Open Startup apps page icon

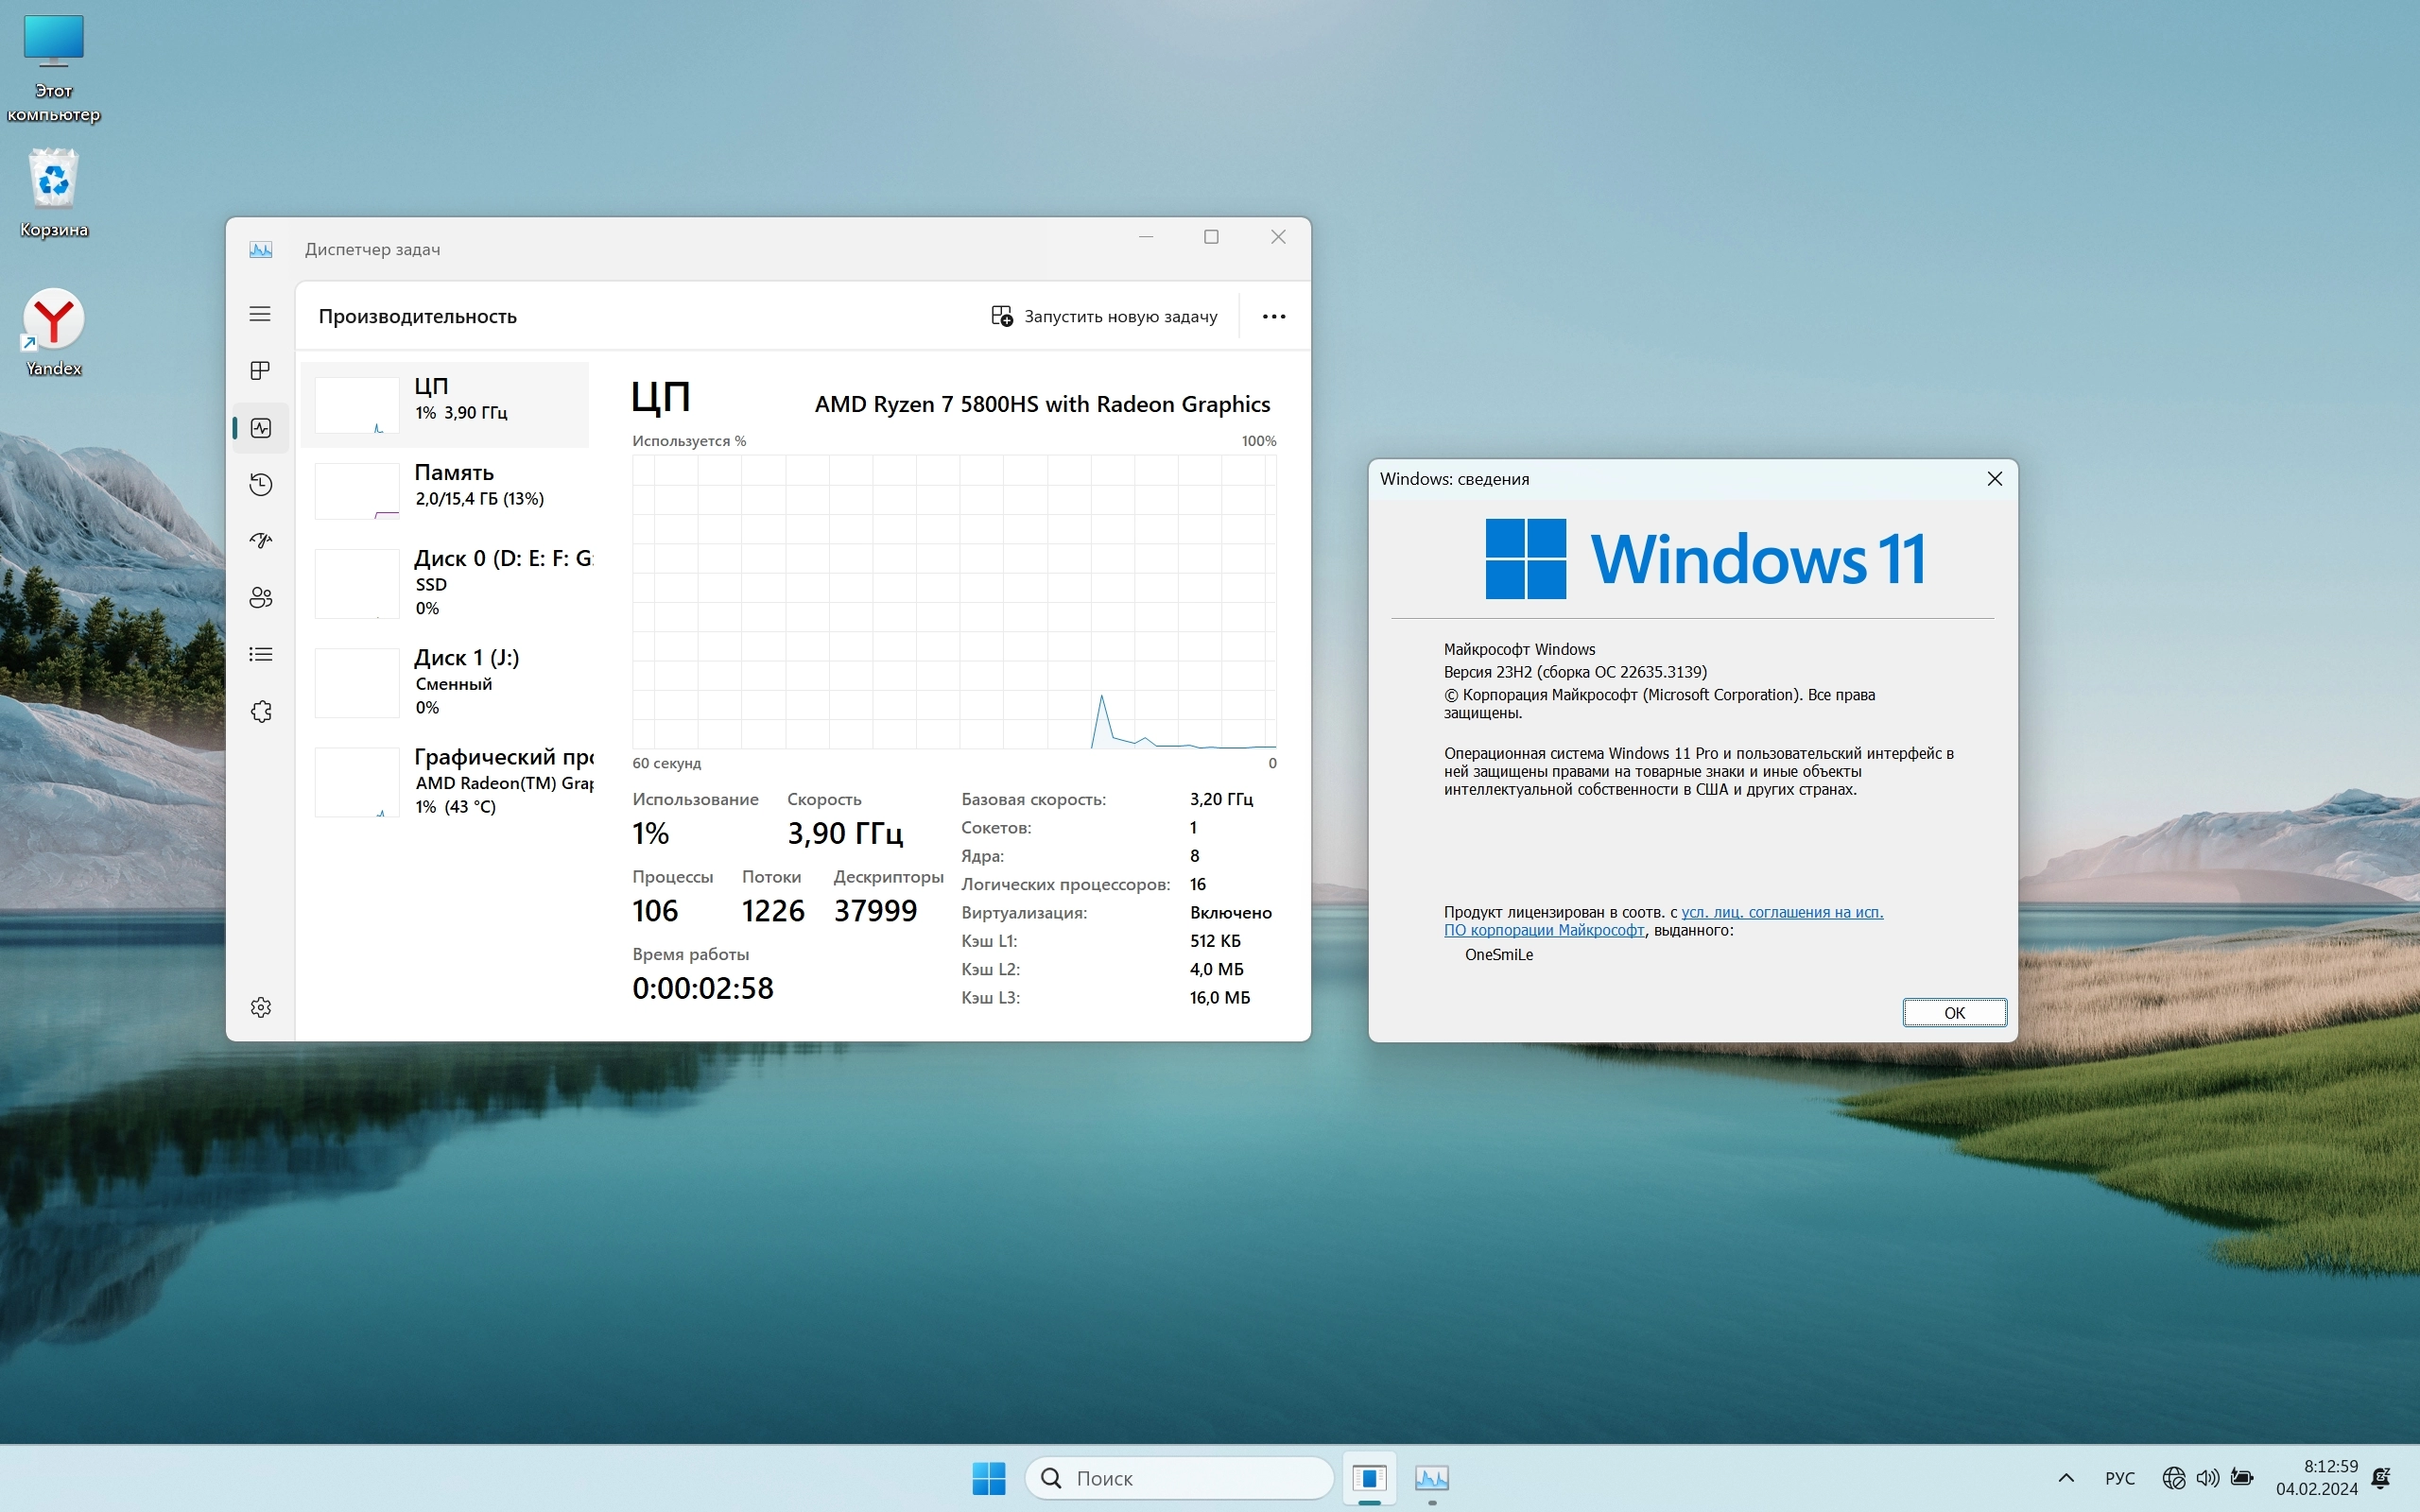click(x=260, y=541)
